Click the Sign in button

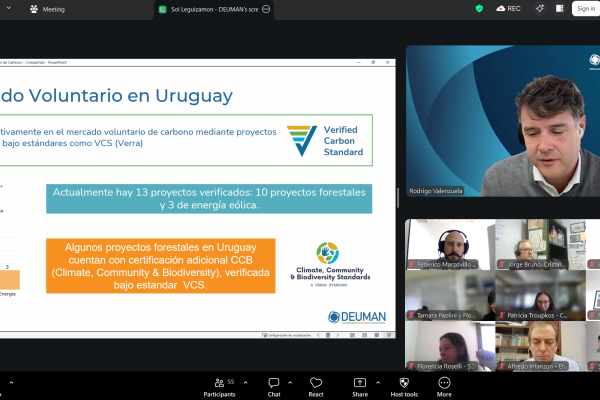pyautogui.click(x=586, y=8)
